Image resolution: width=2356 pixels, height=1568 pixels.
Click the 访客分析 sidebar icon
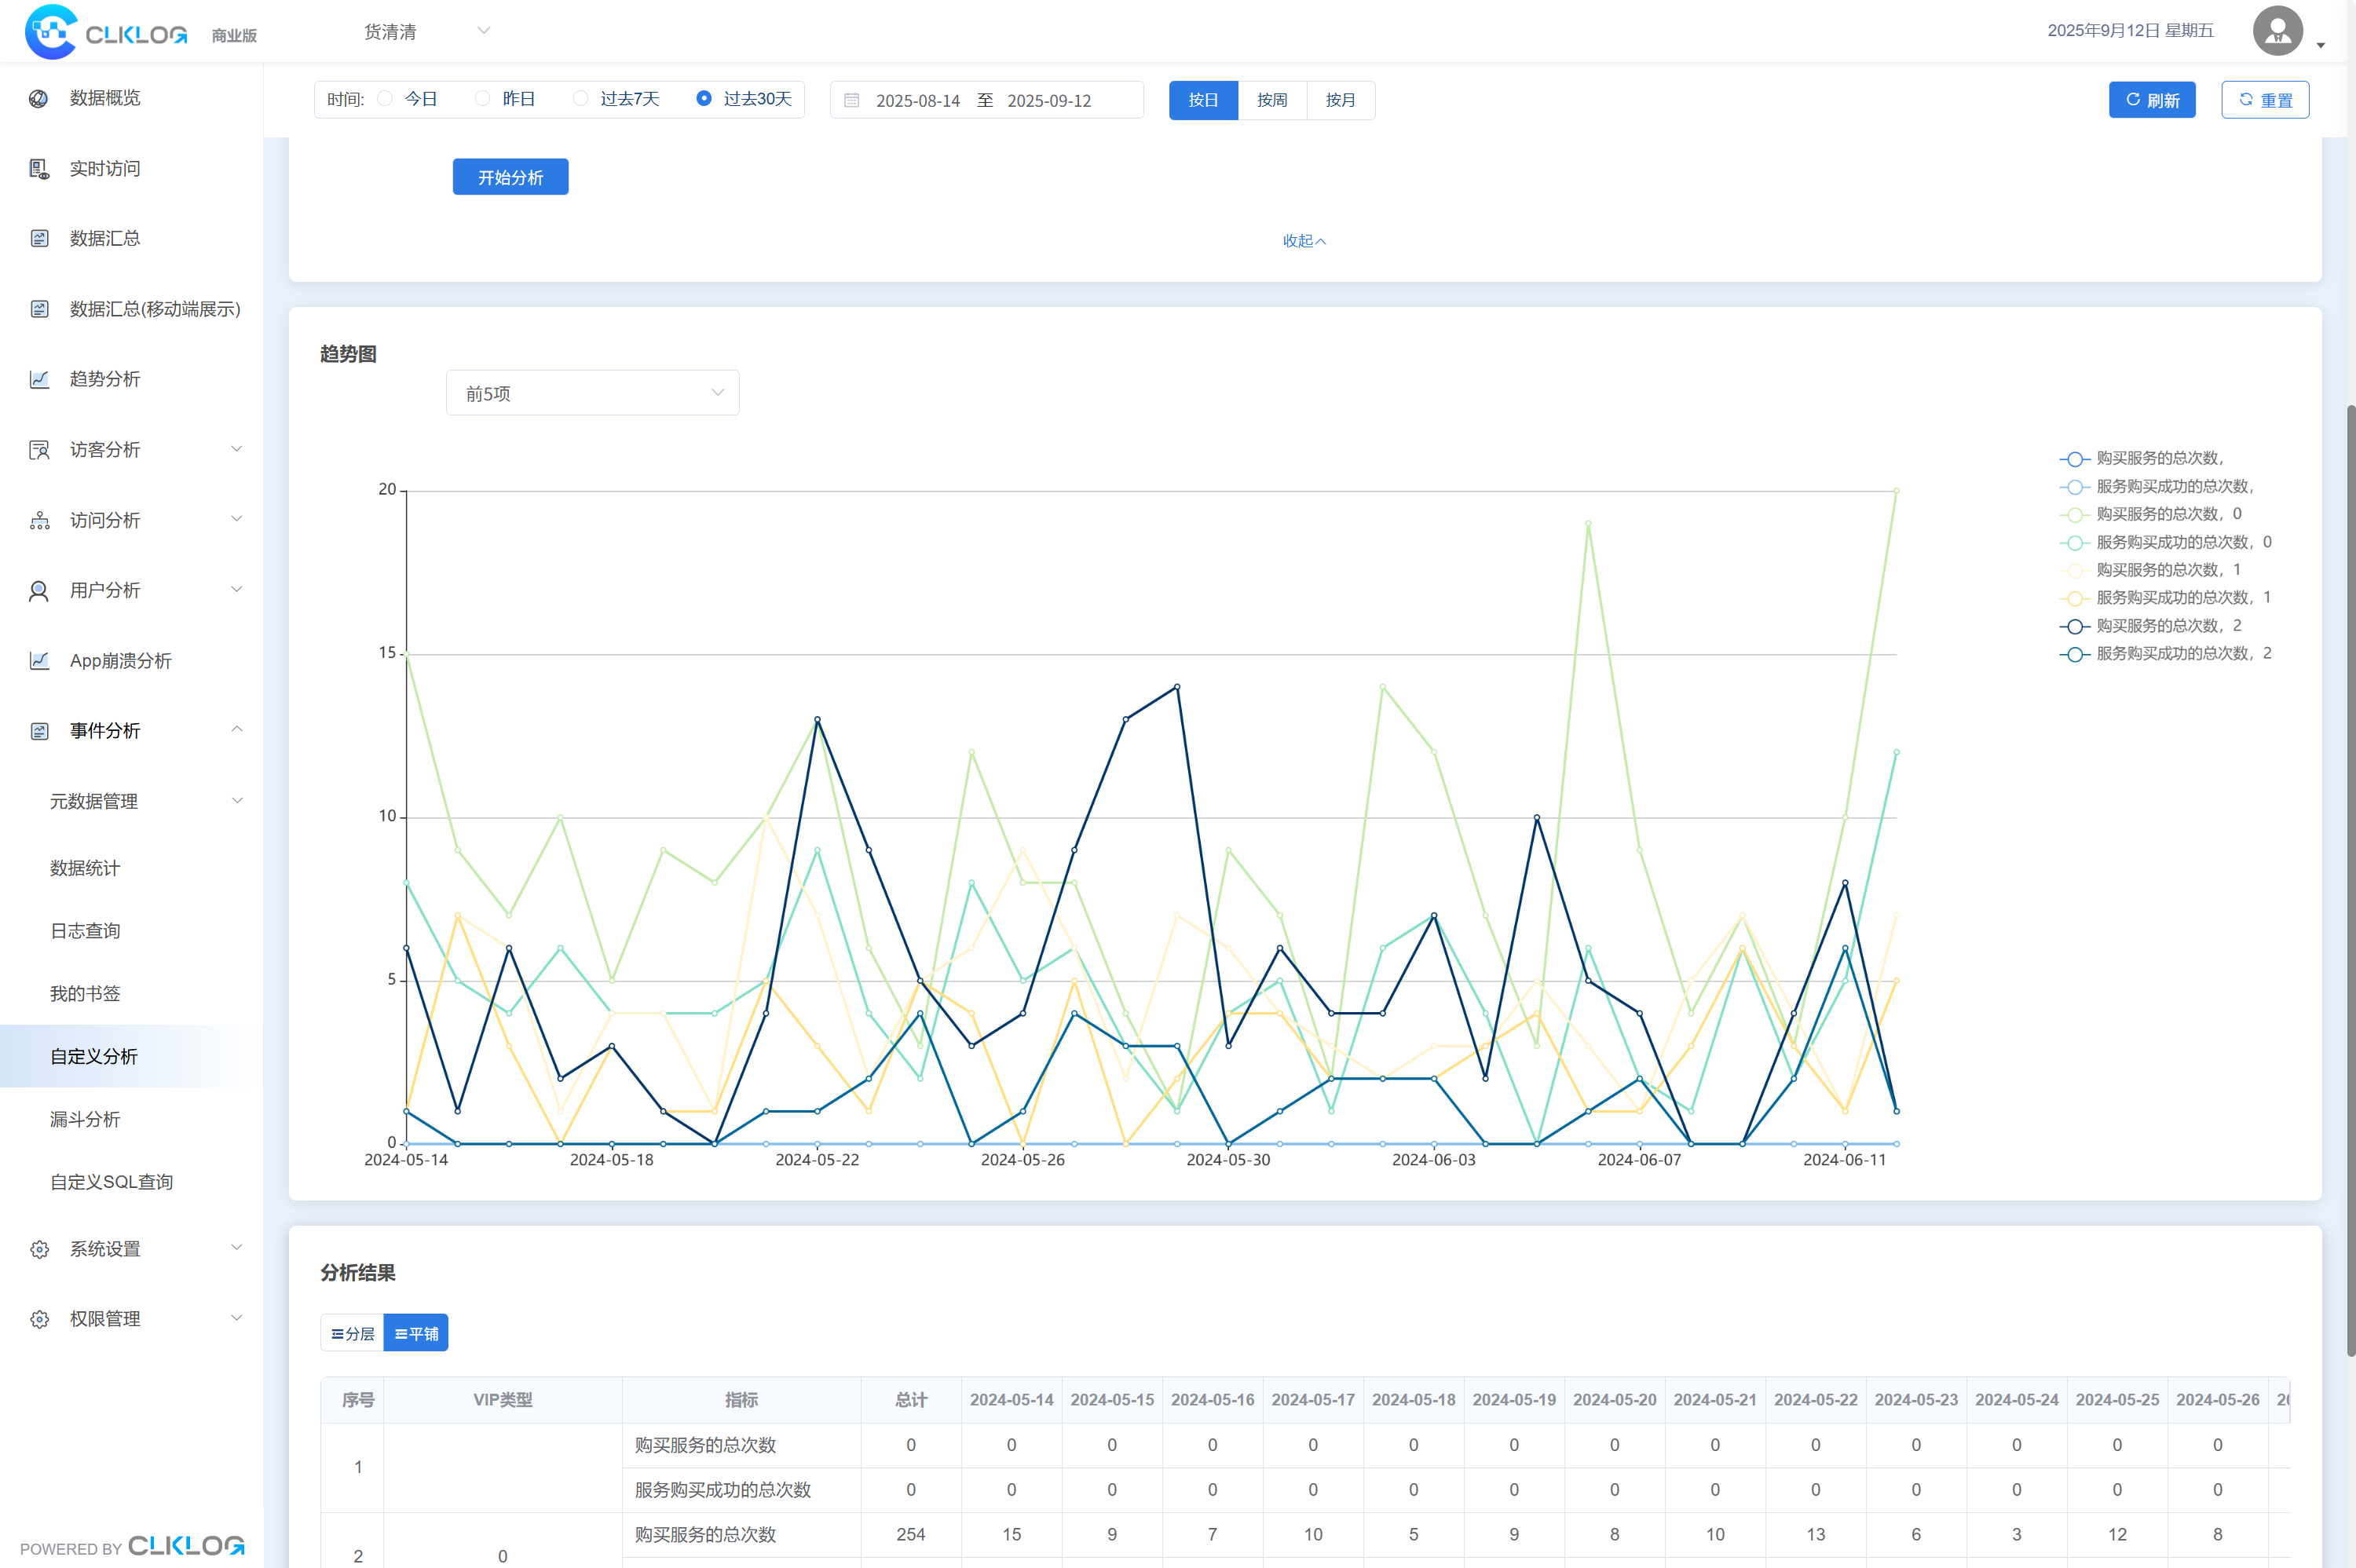click(39, 450)
